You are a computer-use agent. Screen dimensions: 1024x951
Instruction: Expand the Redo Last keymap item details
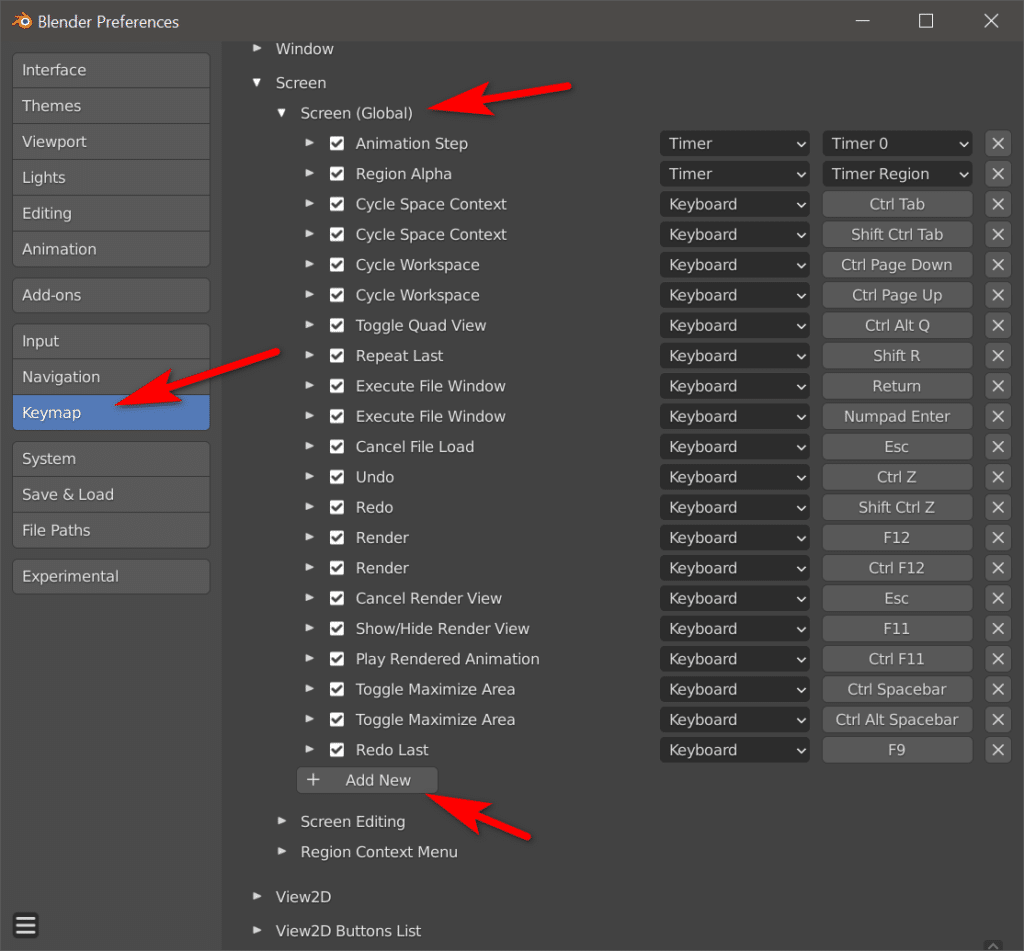tap(310, 749)
